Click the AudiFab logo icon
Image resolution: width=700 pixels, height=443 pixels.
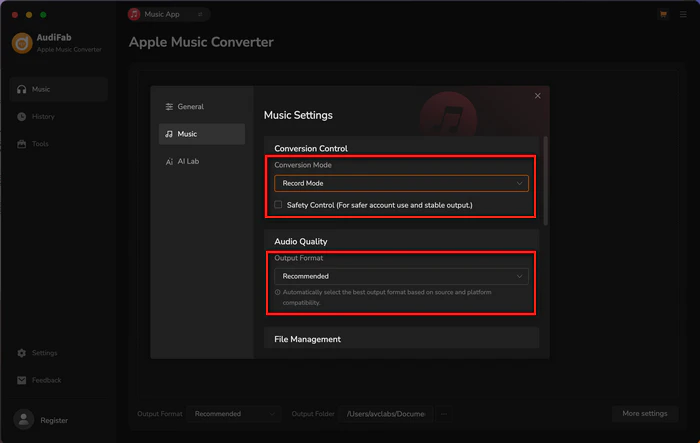(22, 43)
